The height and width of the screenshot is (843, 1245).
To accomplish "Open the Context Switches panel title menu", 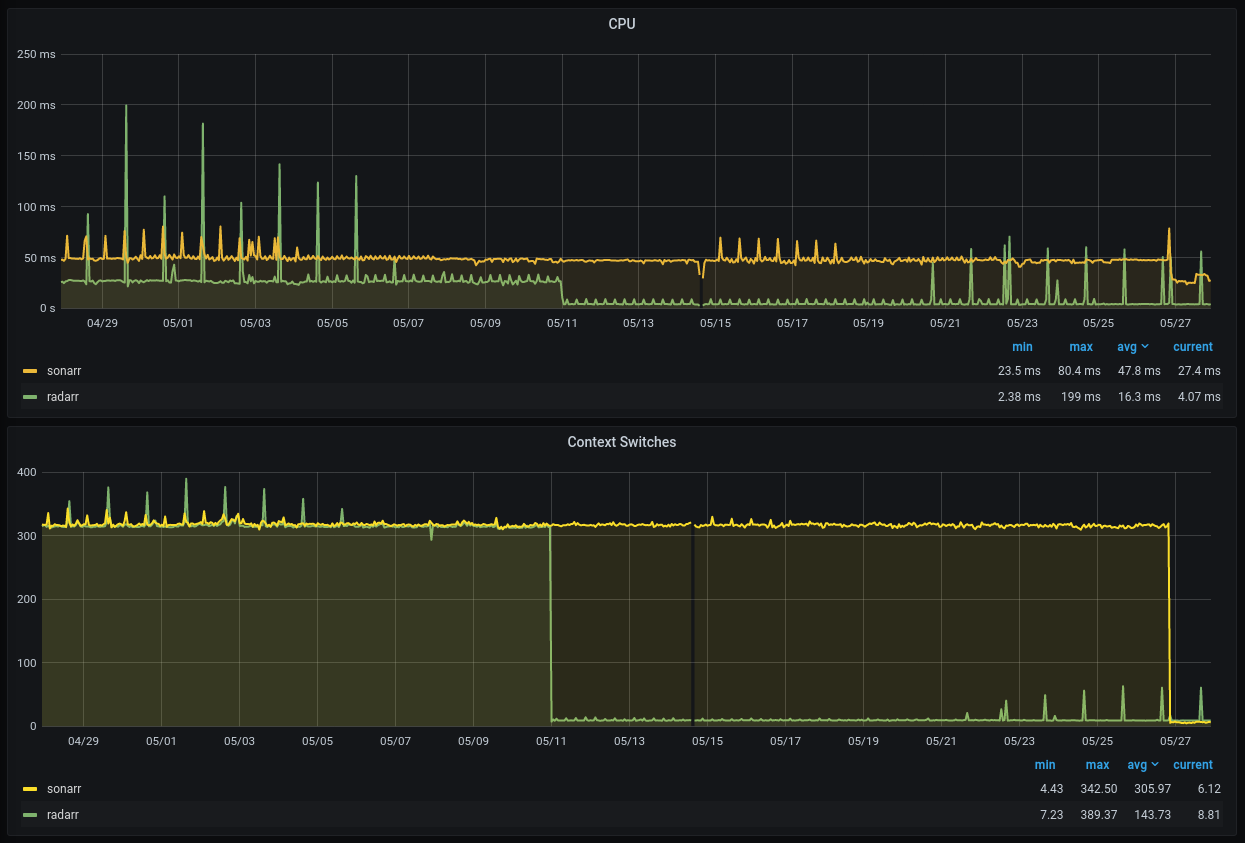I will 621,442.
